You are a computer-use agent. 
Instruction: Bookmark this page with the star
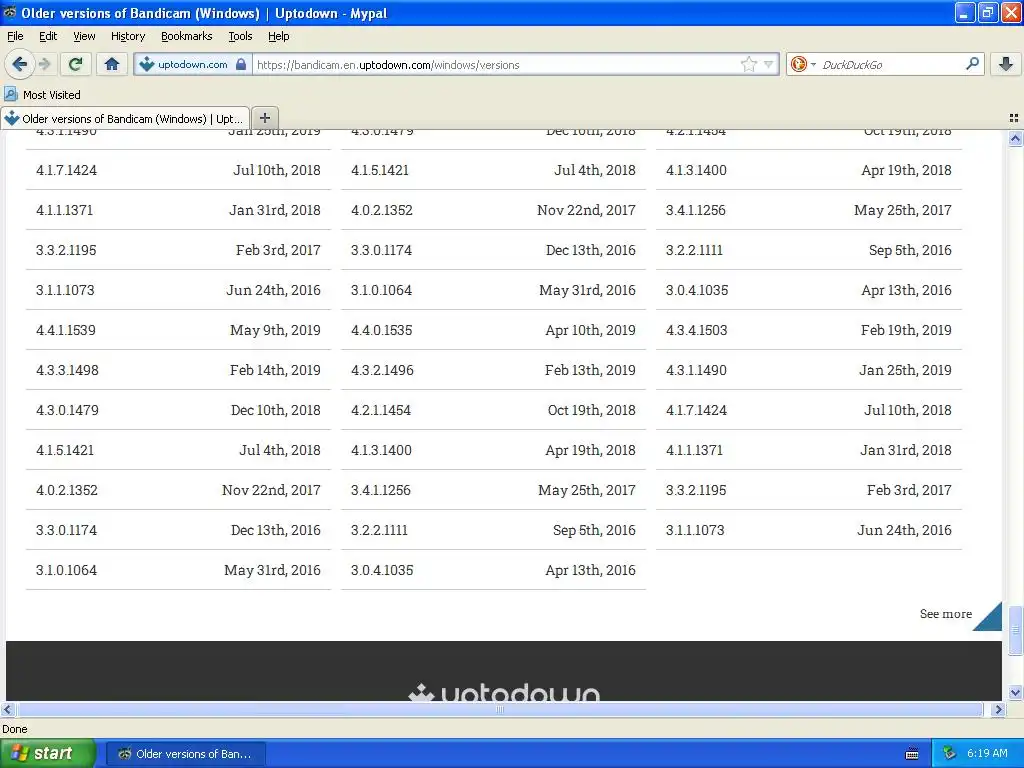[748, 64]
